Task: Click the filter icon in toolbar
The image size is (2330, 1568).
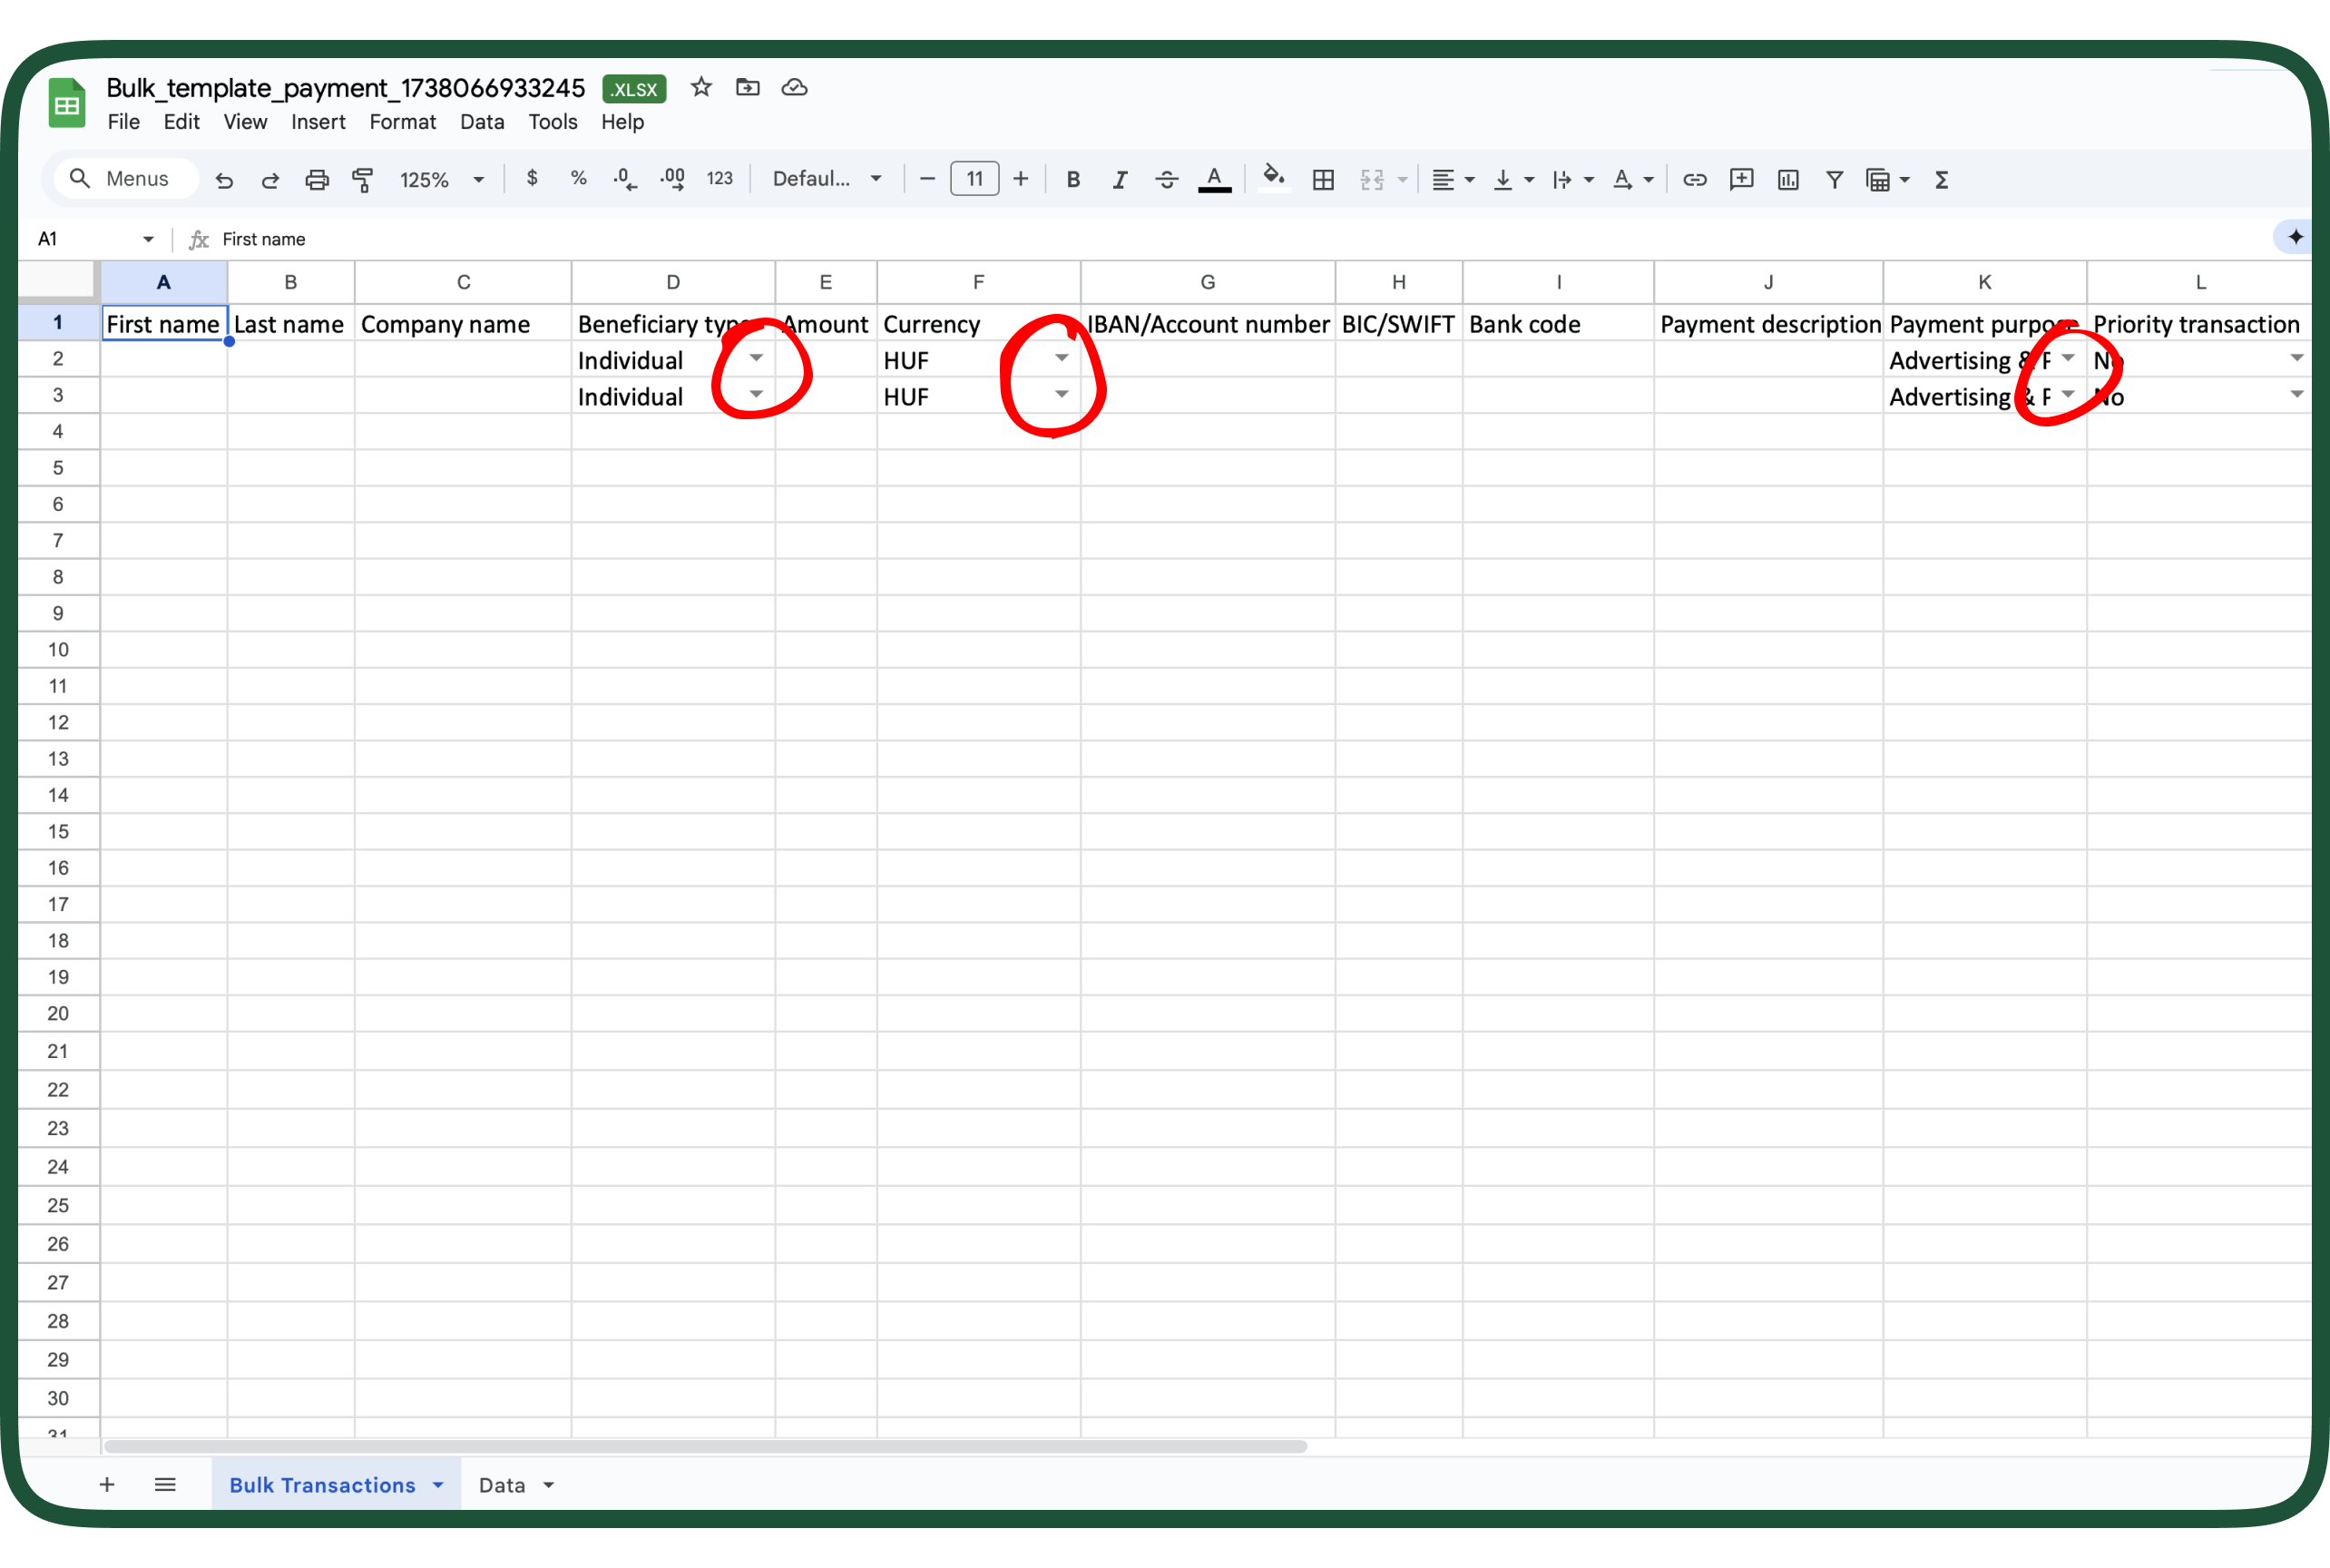Action: coord(1836,179)
